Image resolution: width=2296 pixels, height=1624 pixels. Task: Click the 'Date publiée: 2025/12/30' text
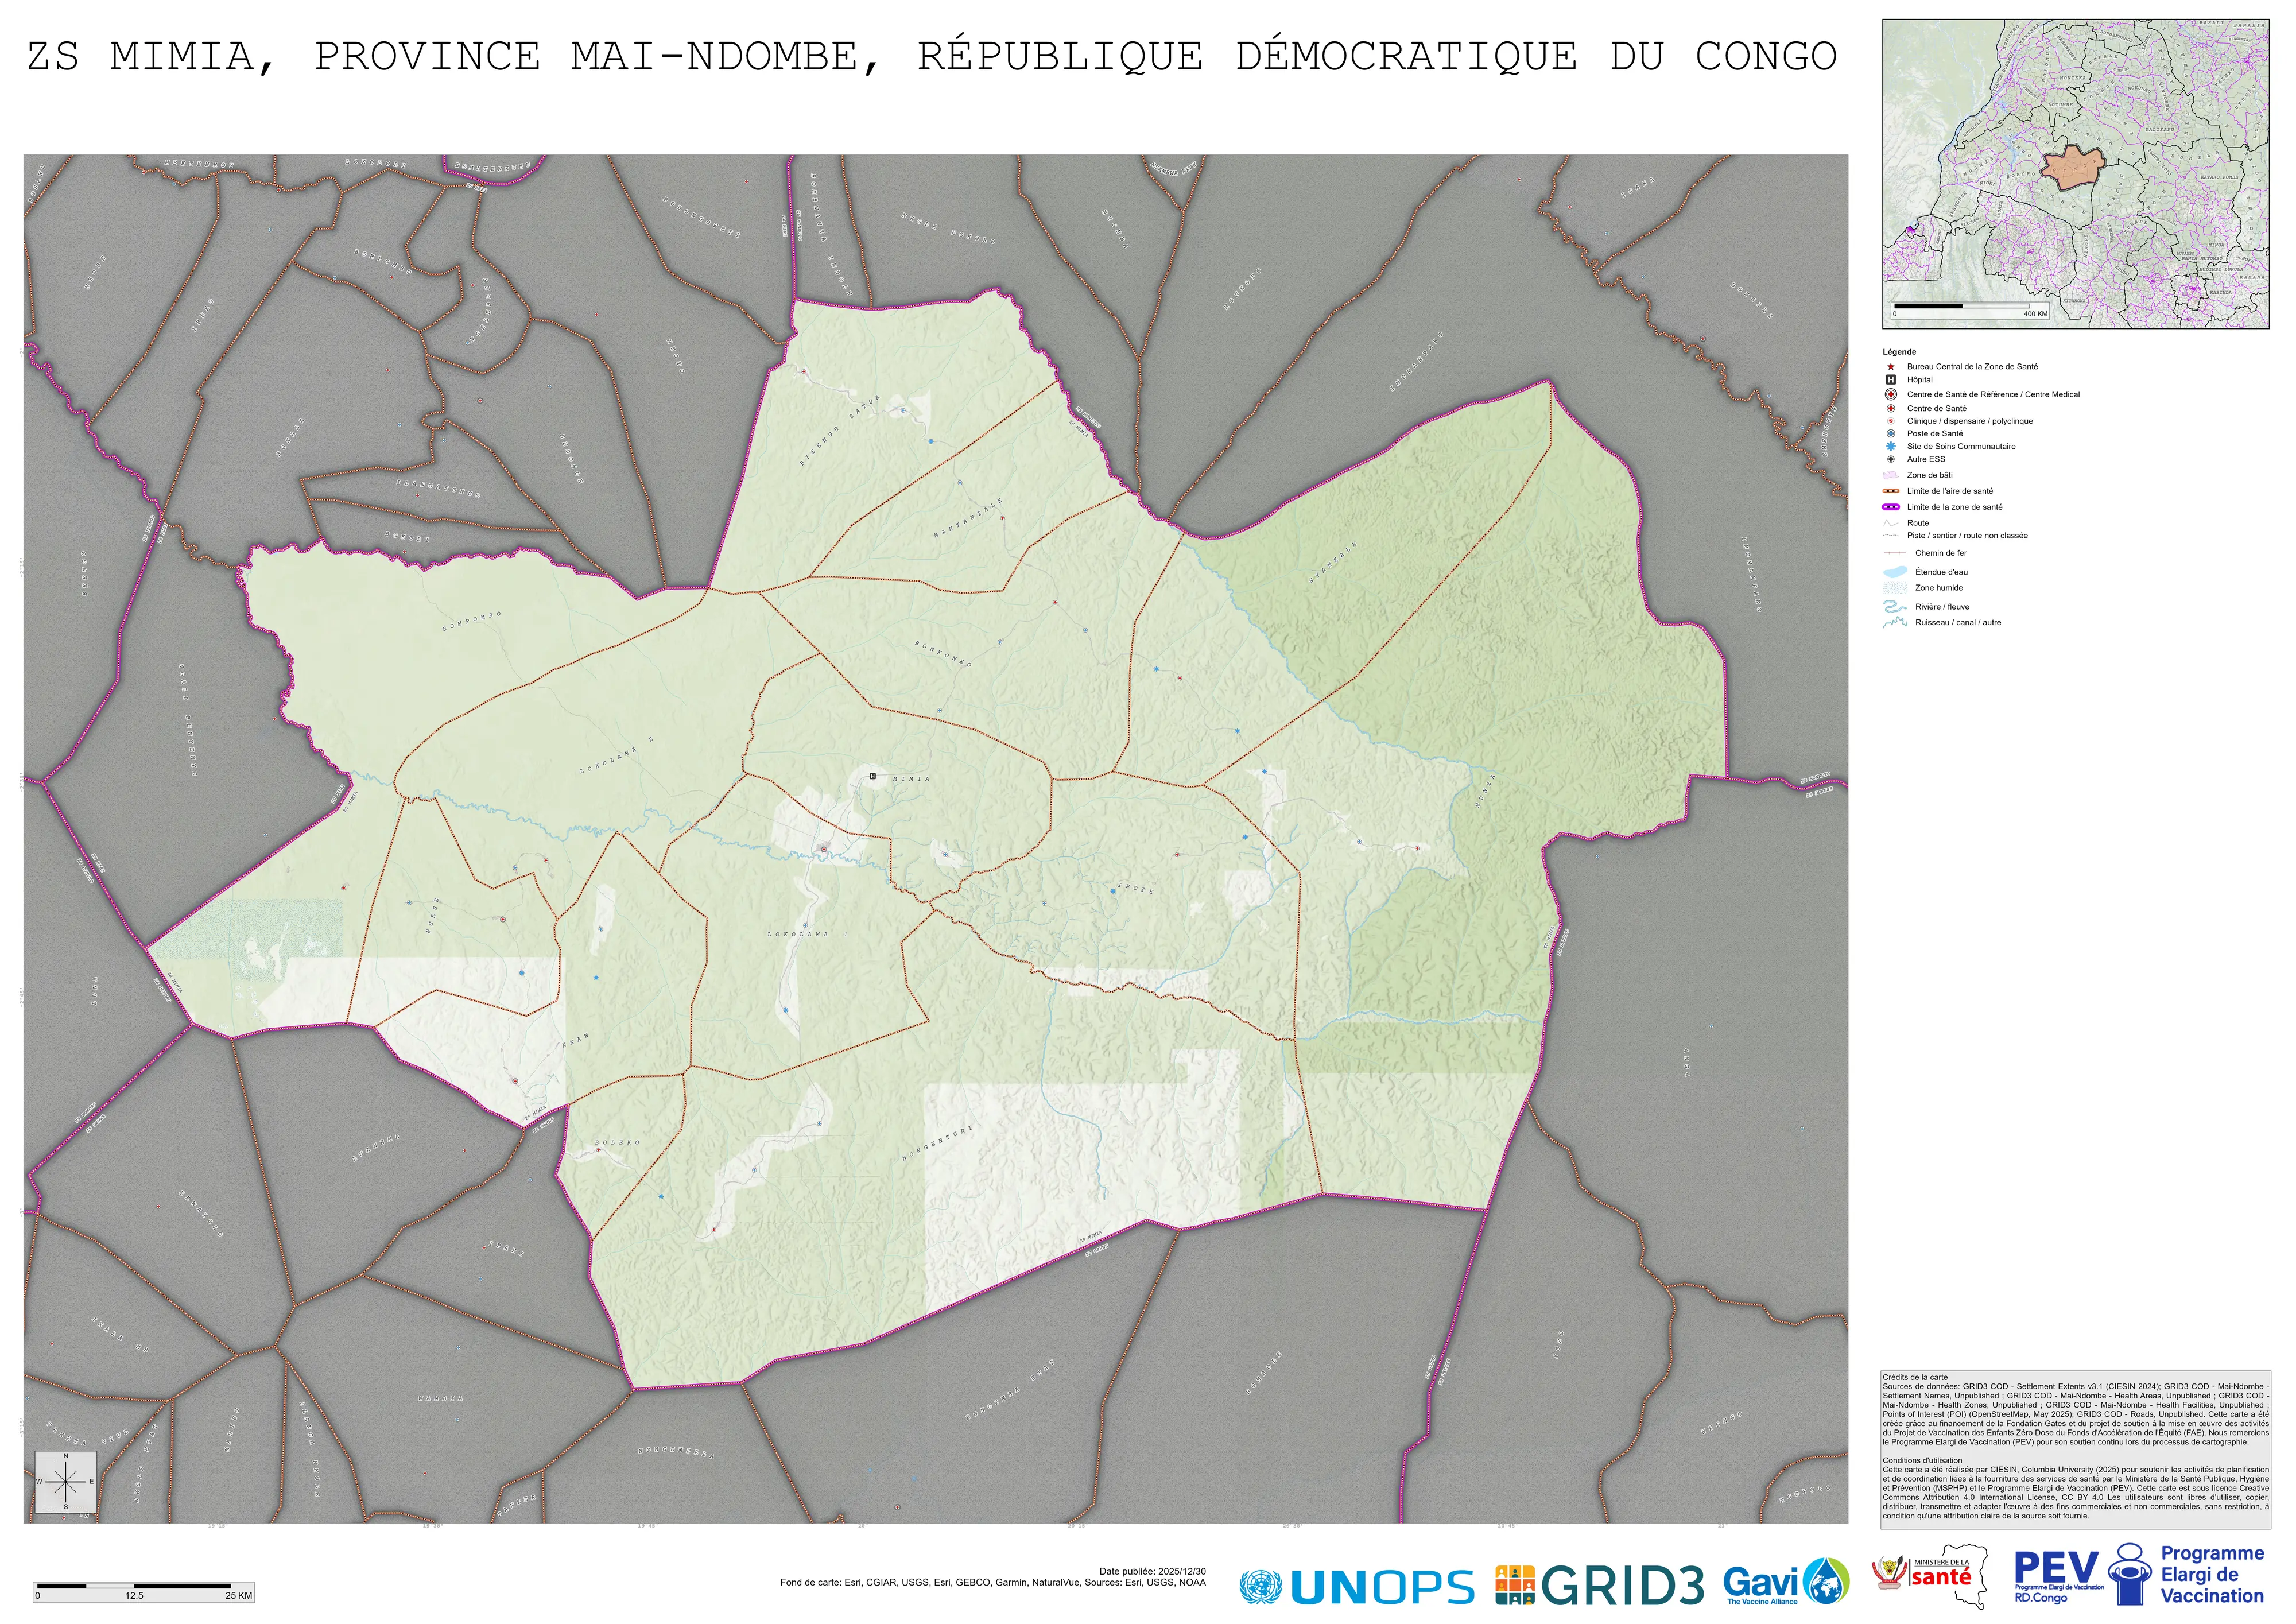coord(1152,1572)
